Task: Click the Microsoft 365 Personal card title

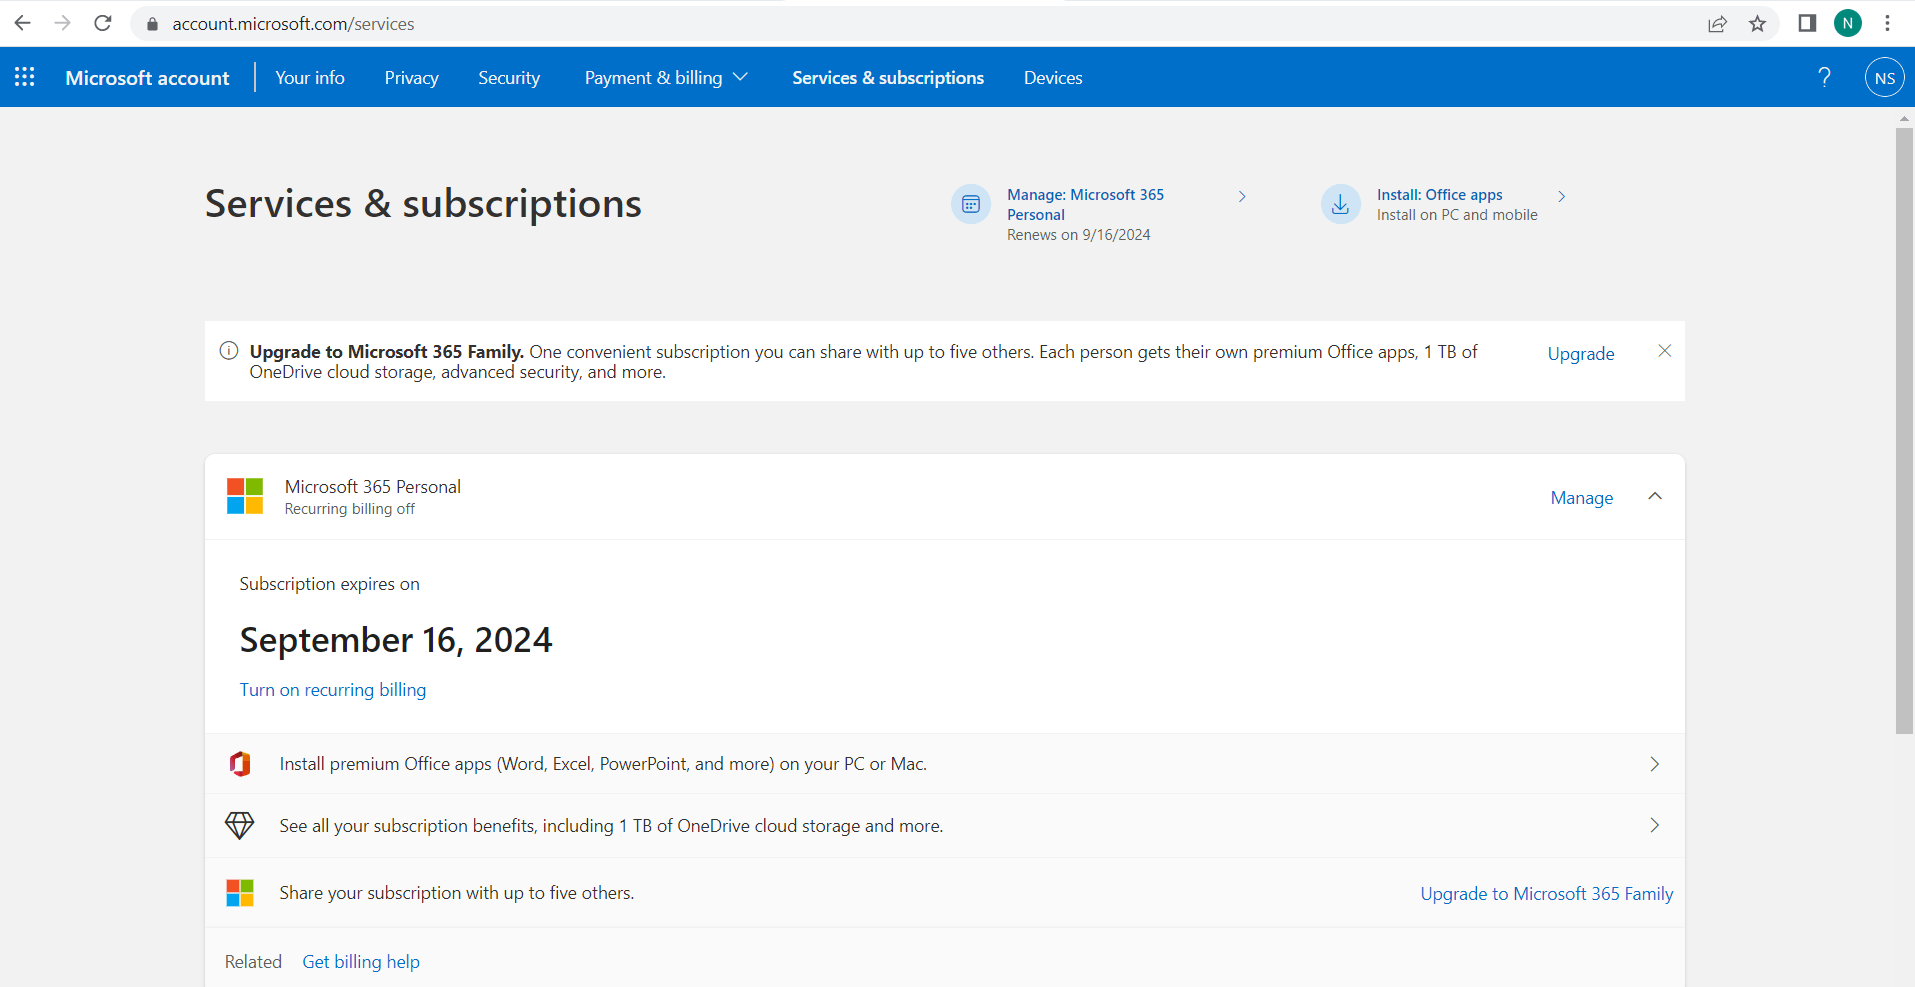Action: [x=373, y=487]
